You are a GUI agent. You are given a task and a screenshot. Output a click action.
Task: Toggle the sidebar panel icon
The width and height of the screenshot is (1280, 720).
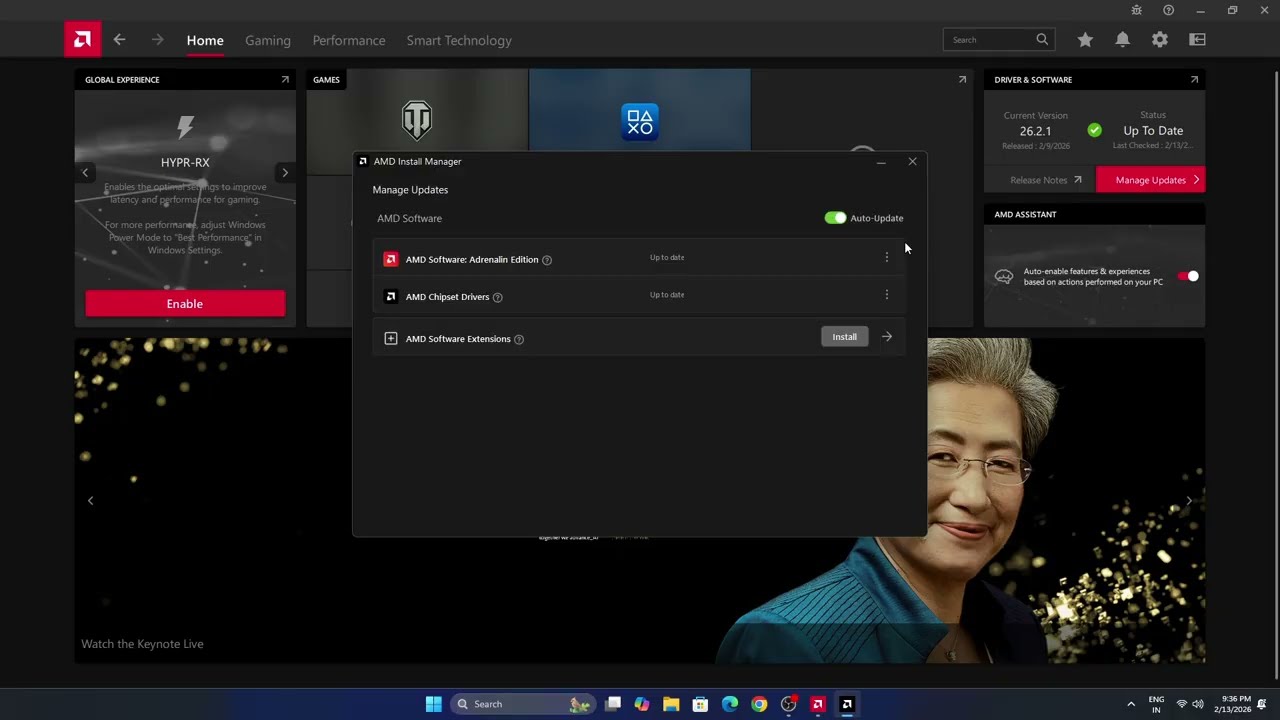coord(1197,40)
